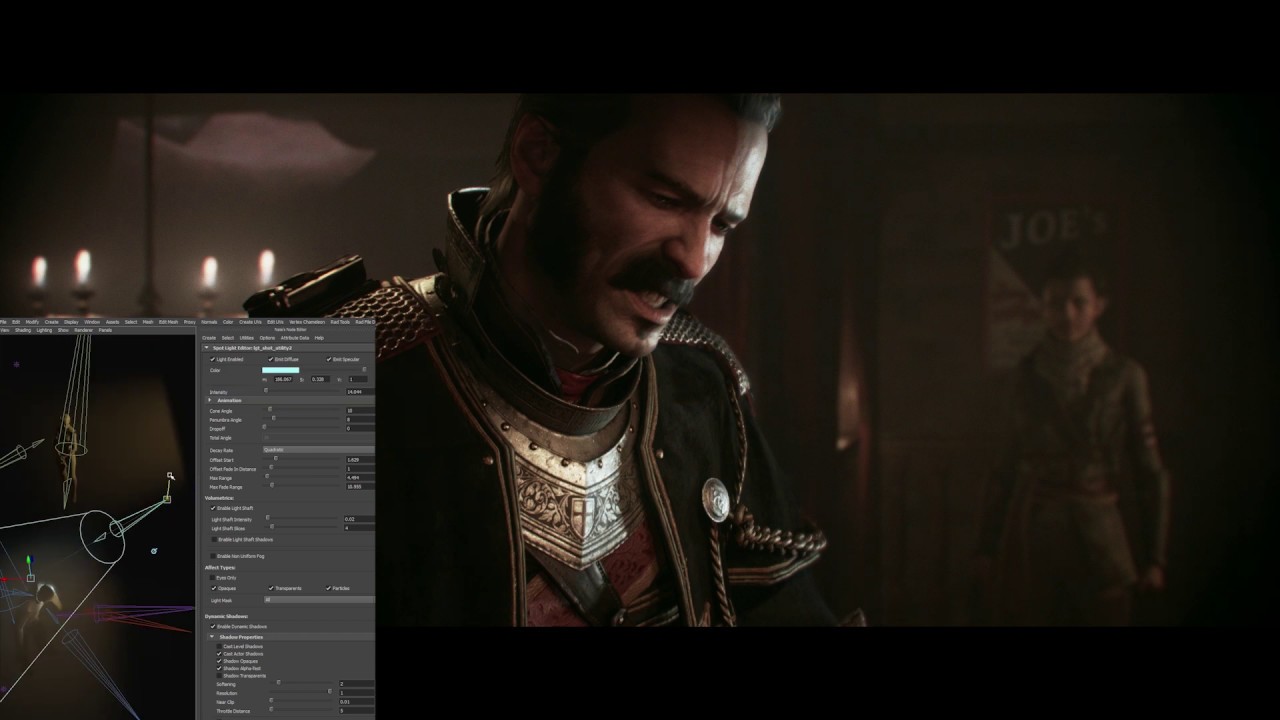Open the Assets menu
This screenshot has width=1280, height=720.
(112, 322)
